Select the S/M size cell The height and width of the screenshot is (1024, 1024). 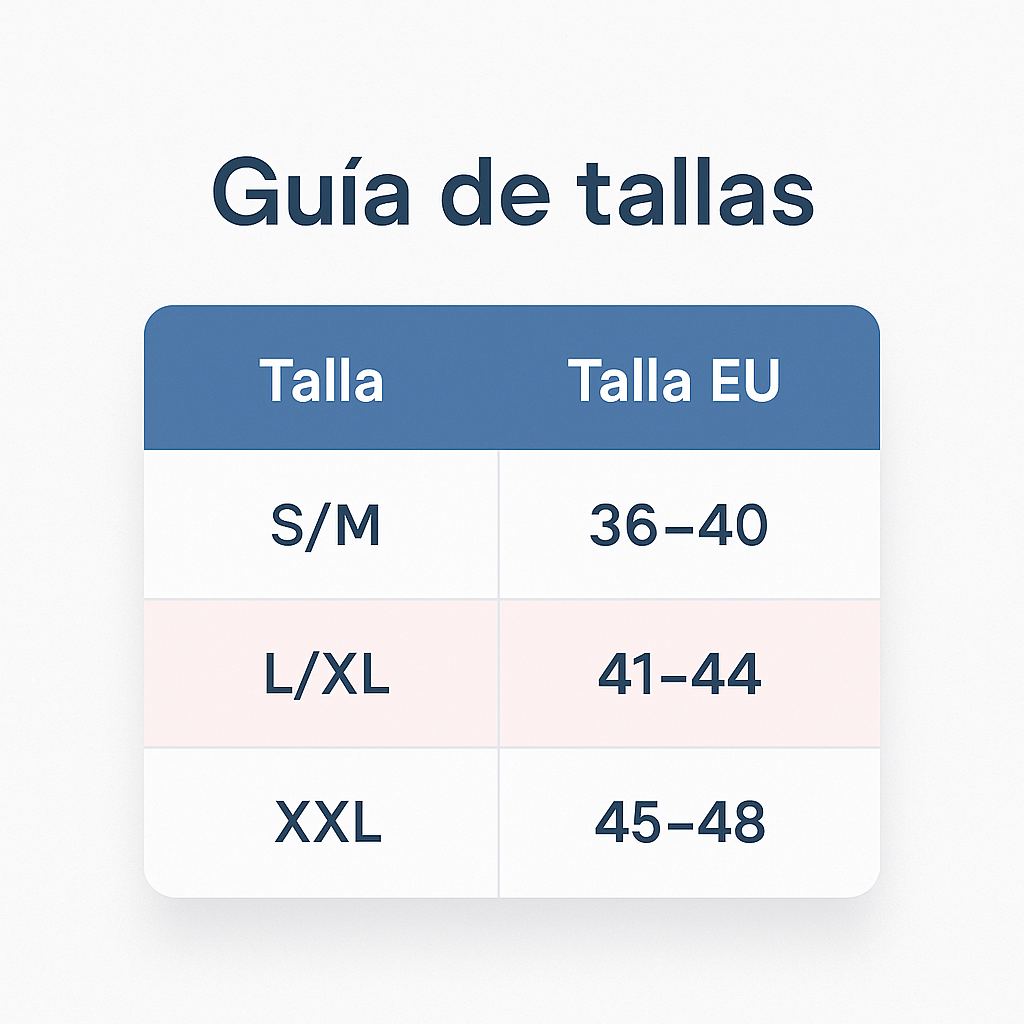[325, 526]
